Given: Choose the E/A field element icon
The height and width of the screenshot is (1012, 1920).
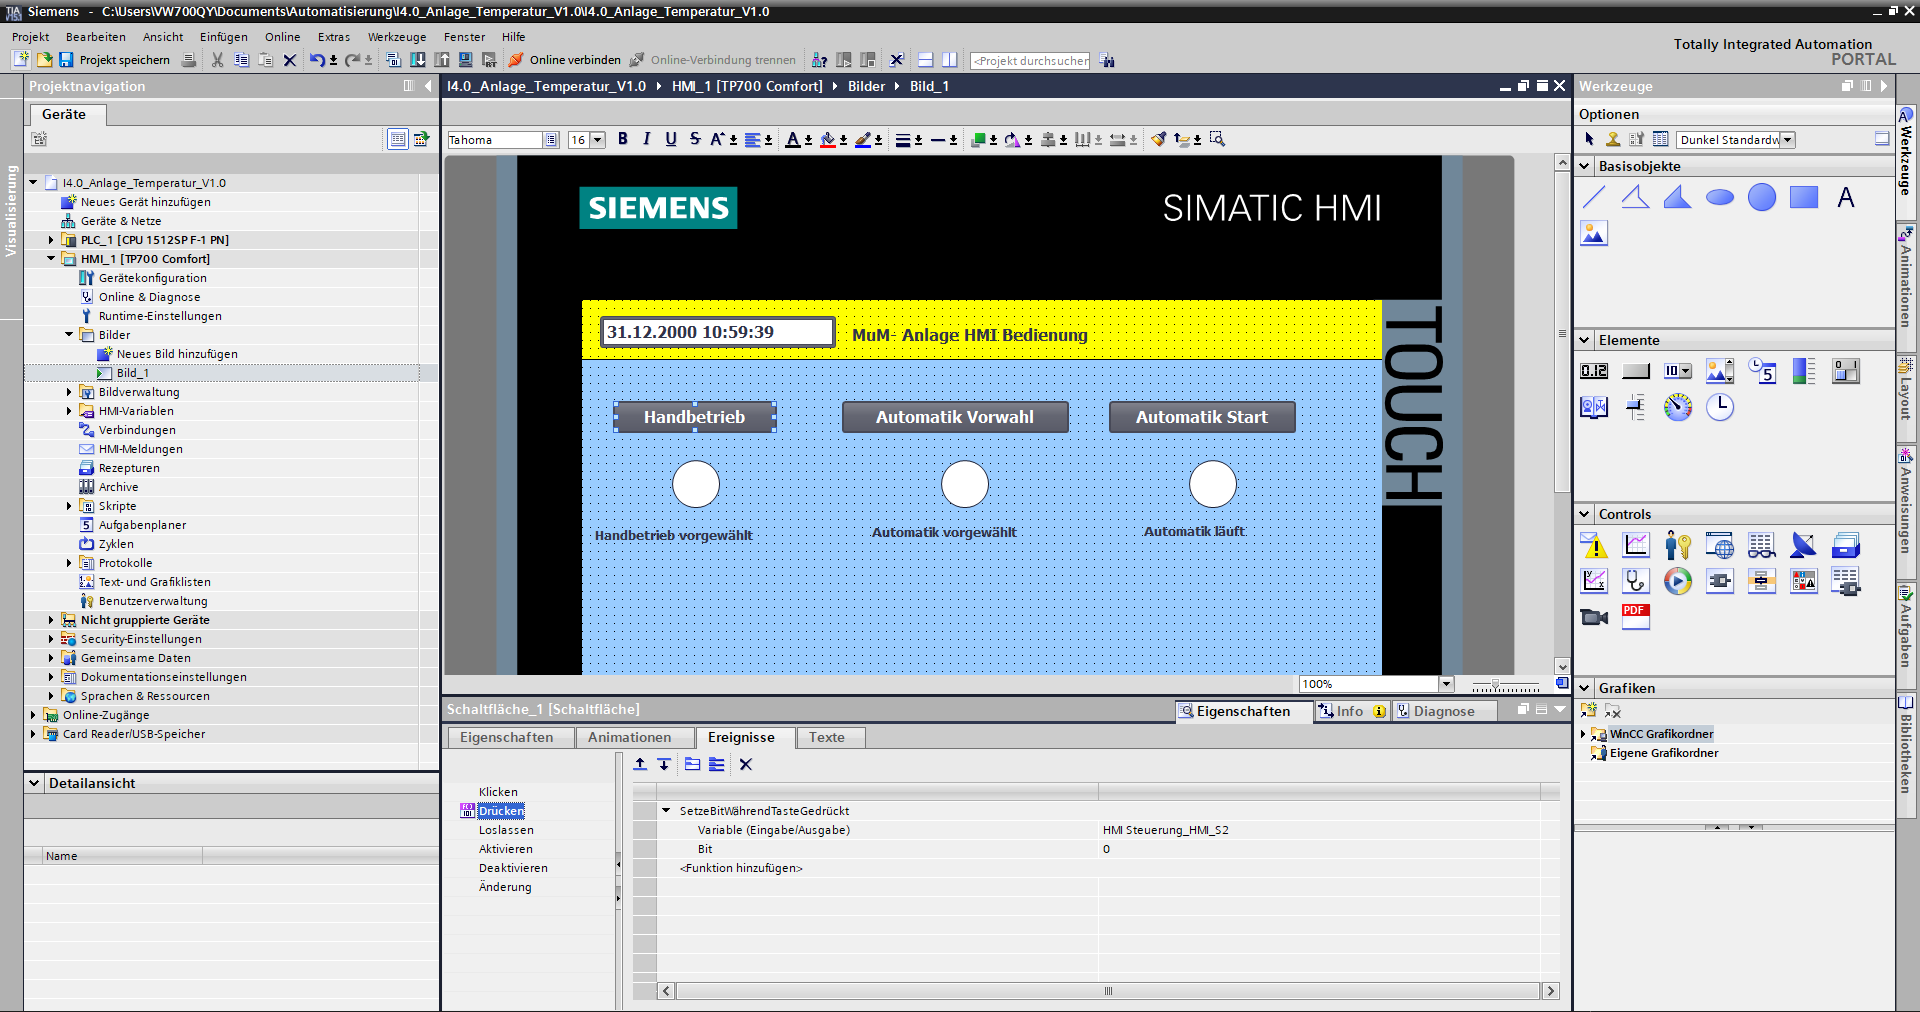Looking at the screenshot, I should [1594, 371].
